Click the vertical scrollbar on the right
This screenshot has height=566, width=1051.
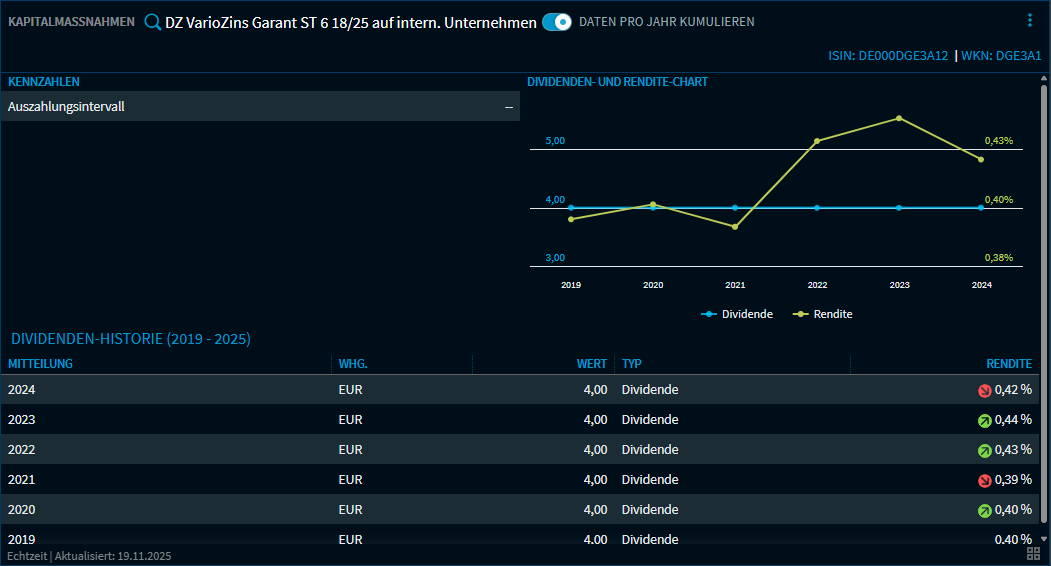1044,300
